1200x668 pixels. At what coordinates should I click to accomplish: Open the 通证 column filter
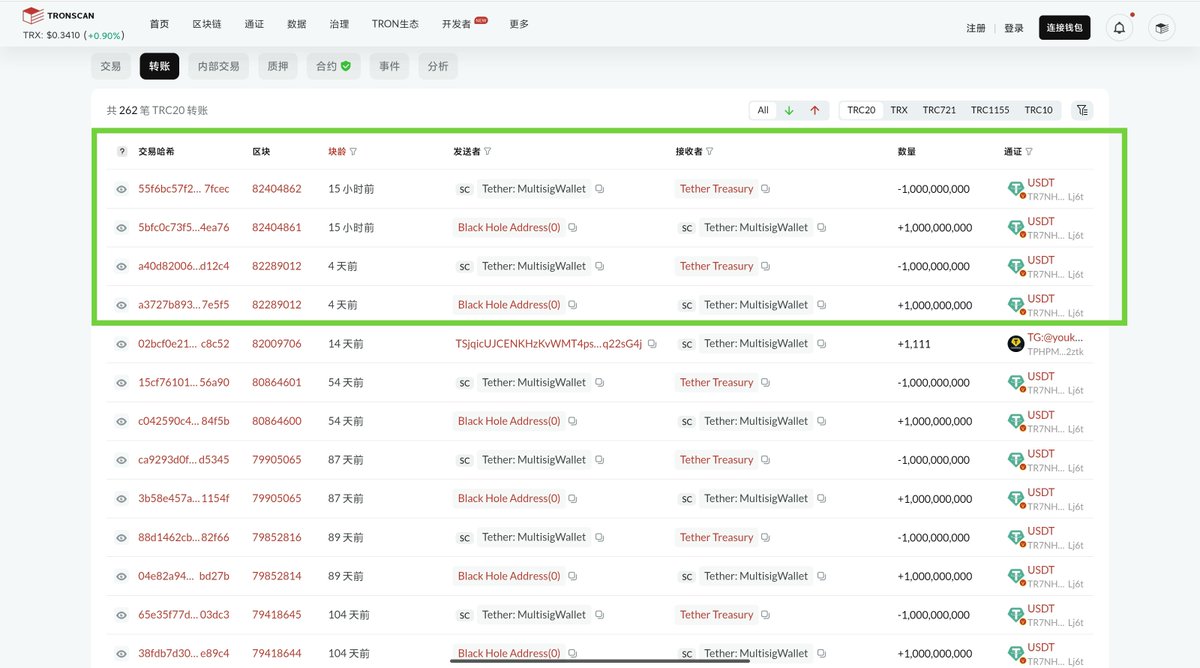(x=1029, y=152)
